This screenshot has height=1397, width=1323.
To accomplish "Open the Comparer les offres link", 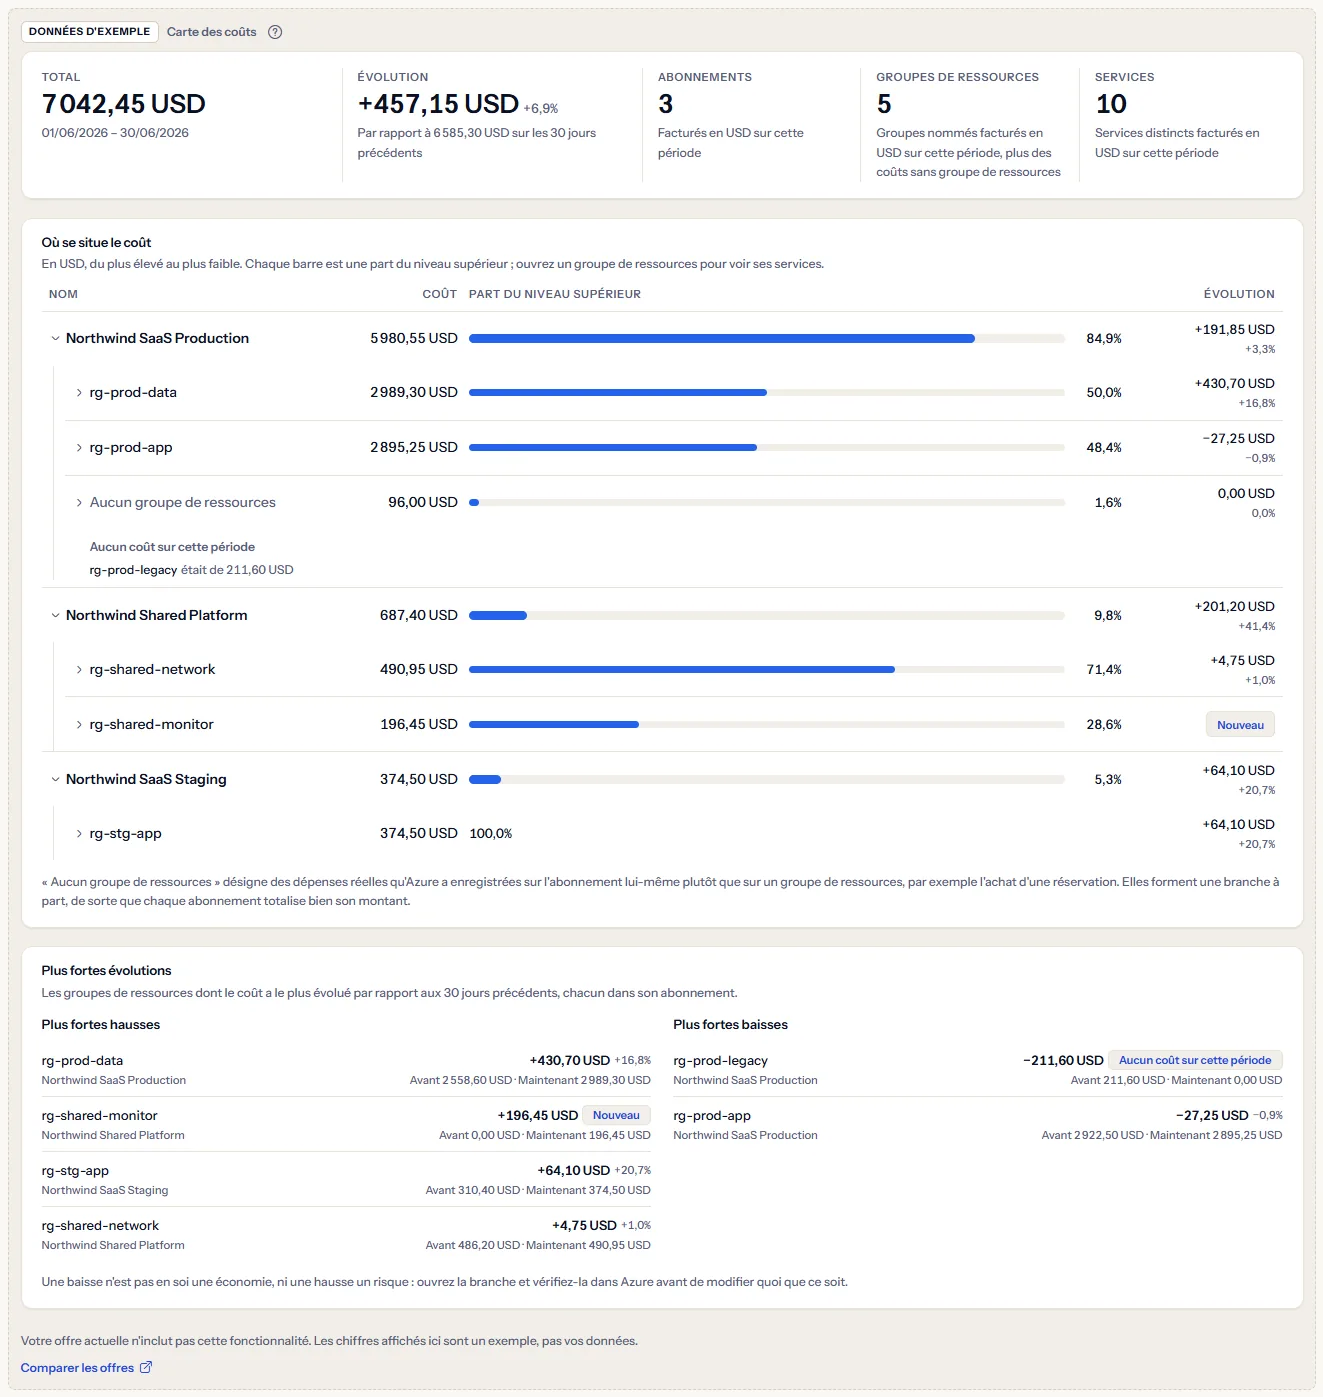I will click(x=77, y=1367).
